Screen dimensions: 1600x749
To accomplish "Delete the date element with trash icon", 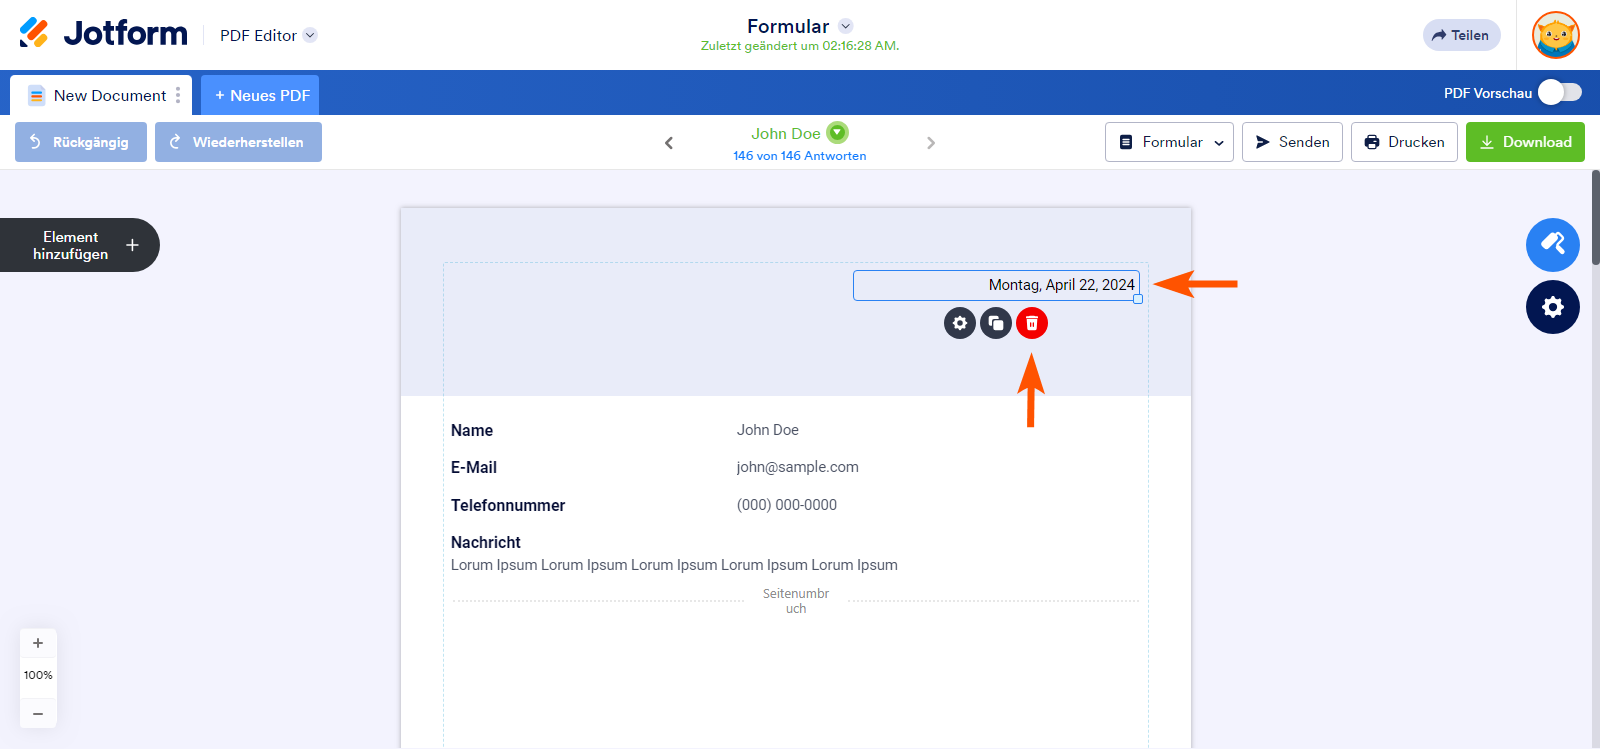I will click(1032, 323).
